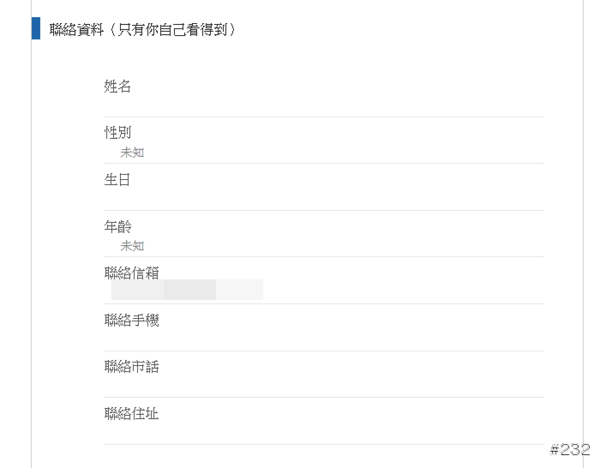The height and width of the screenshot is (468, 600).
Task: Click the 聯絡住址 field label
Action: pos(132,413)
